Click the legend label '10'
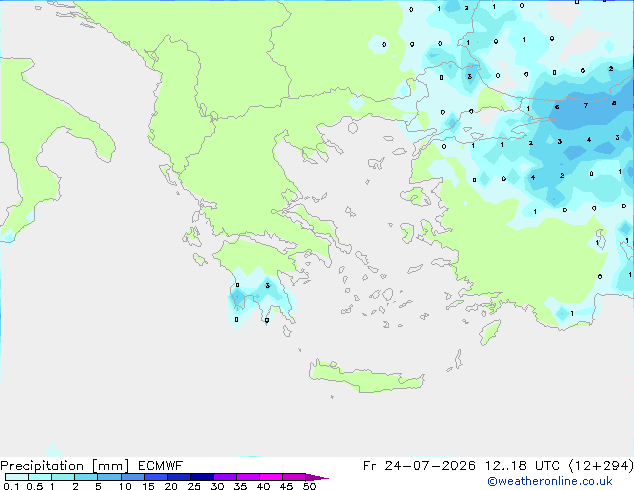Screen dimensions: 634x490 125,486
